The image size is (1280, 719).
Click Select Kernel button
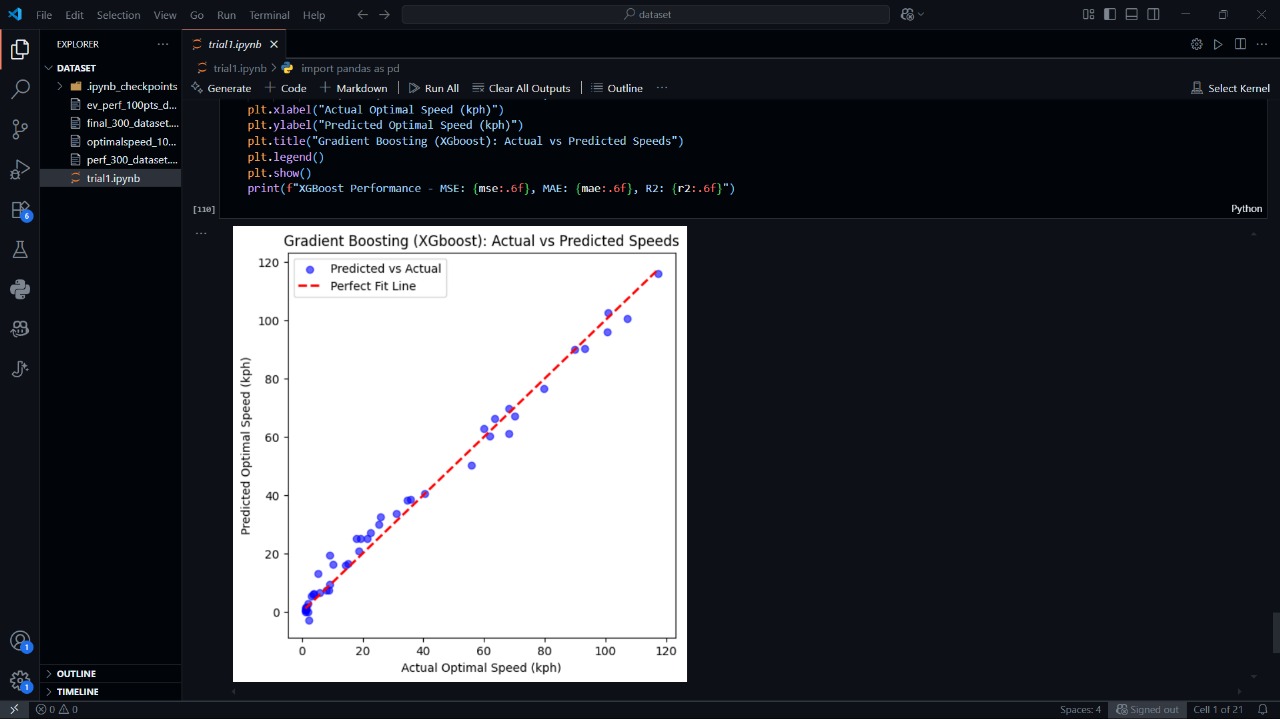[x=1230, y=88]
